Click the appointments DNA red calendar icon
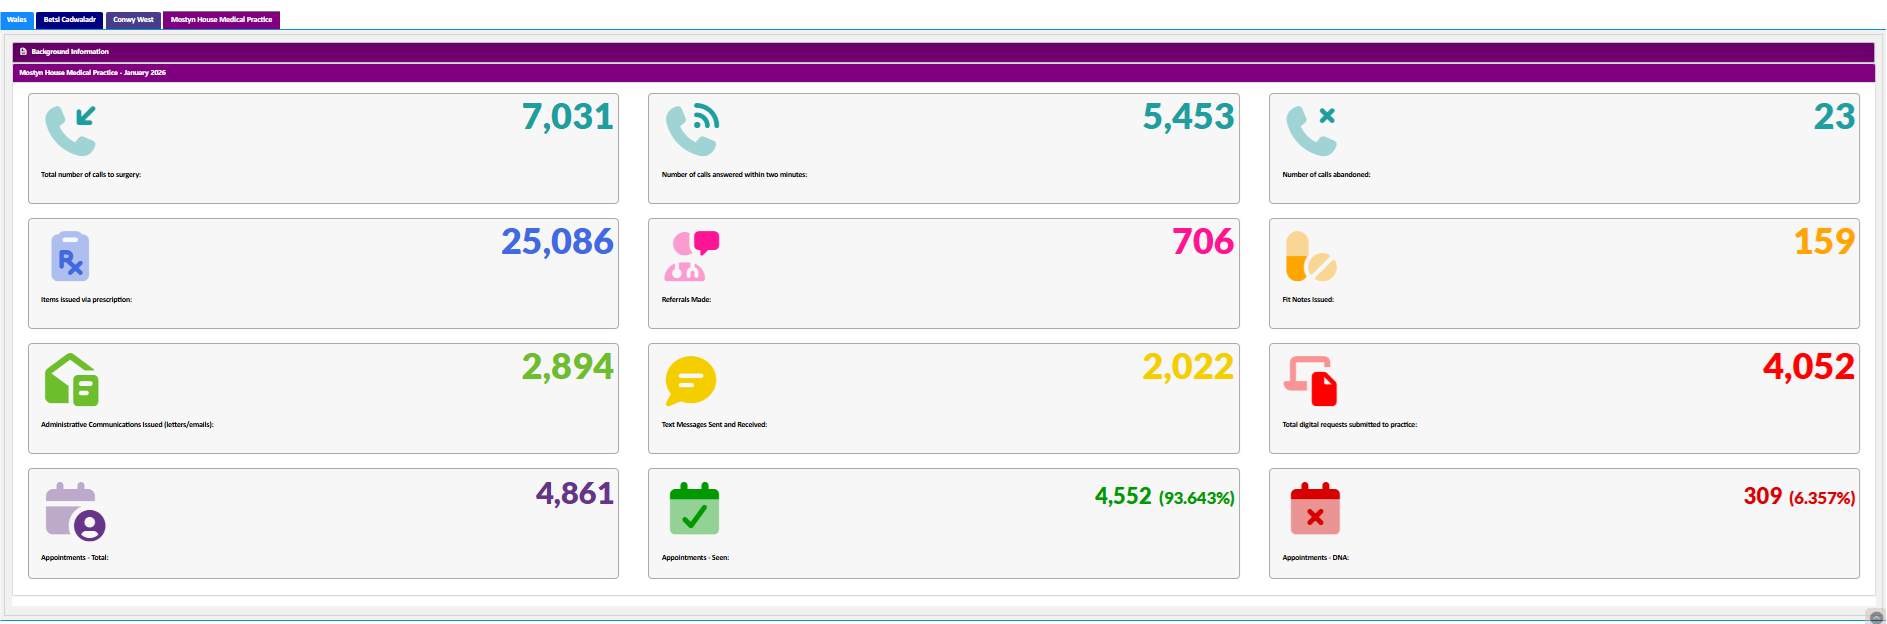The image size is (1887, 624). click(1314, 509)
